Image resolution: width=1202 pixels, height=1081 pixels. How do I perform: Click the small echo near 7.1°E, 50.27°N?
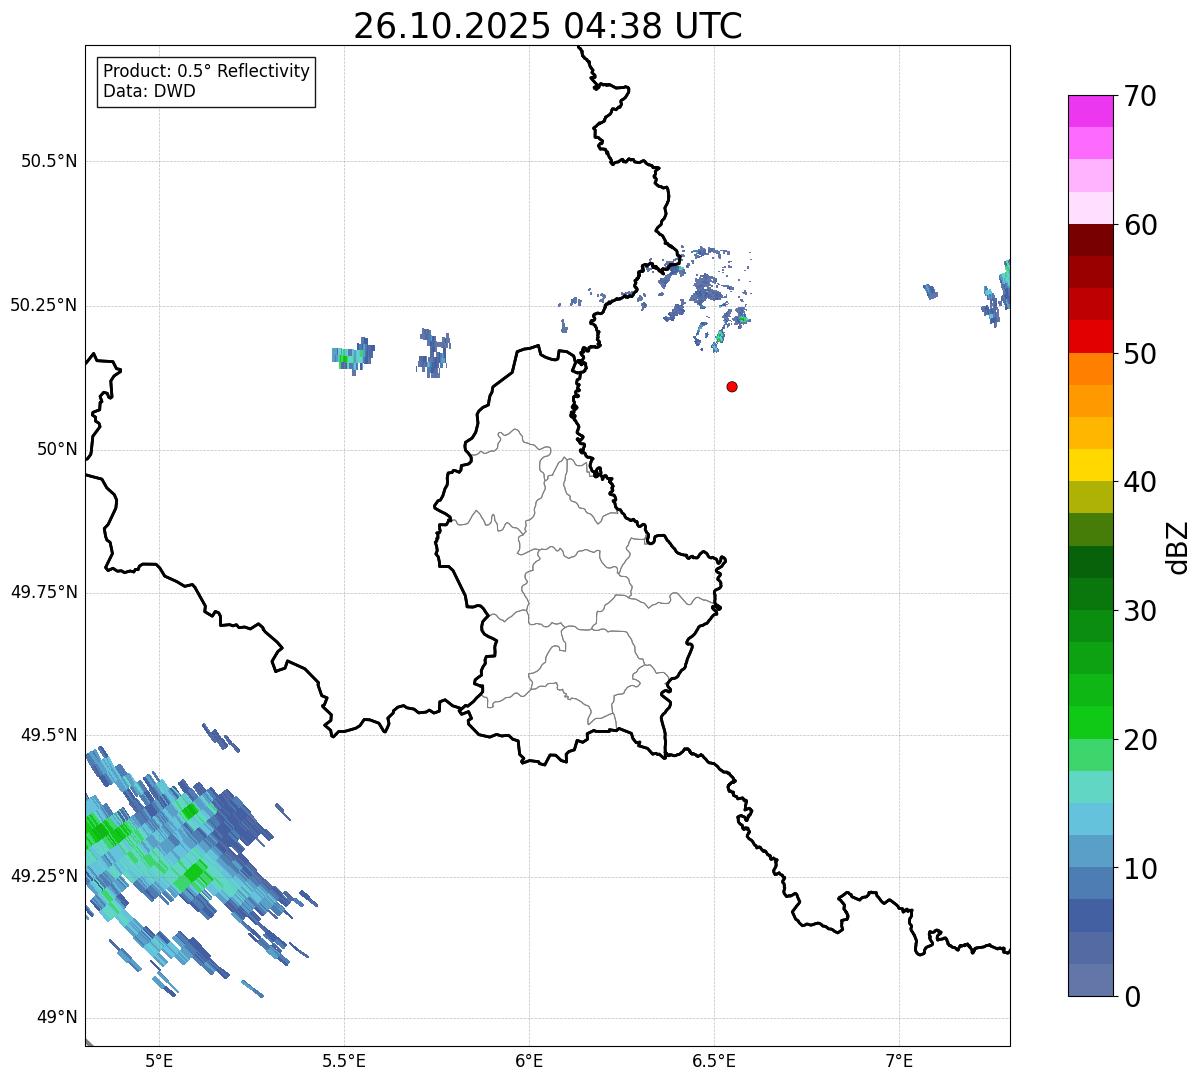click(x=930, y=291)
